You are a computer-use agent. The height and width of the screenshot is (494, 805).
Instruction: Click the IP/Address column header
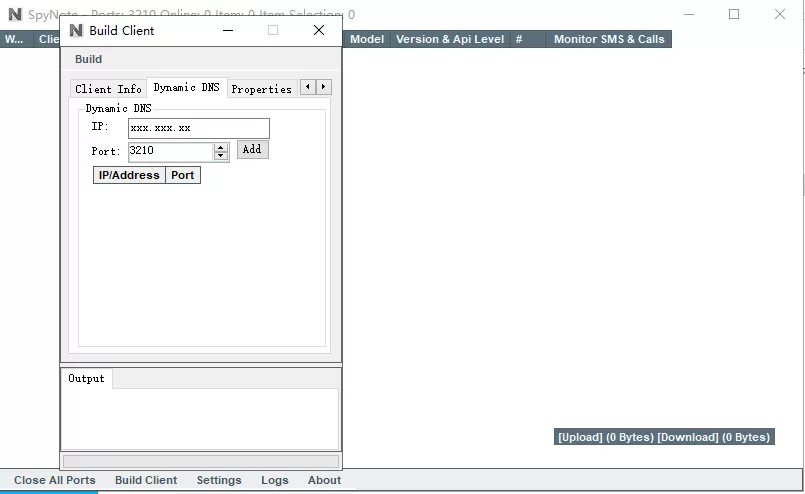pos(129,175)
